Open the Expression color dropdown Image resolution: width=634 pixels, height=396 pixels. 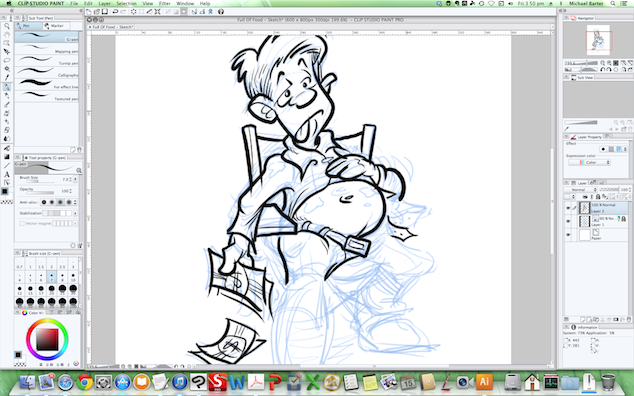click(x=589, y=162)
